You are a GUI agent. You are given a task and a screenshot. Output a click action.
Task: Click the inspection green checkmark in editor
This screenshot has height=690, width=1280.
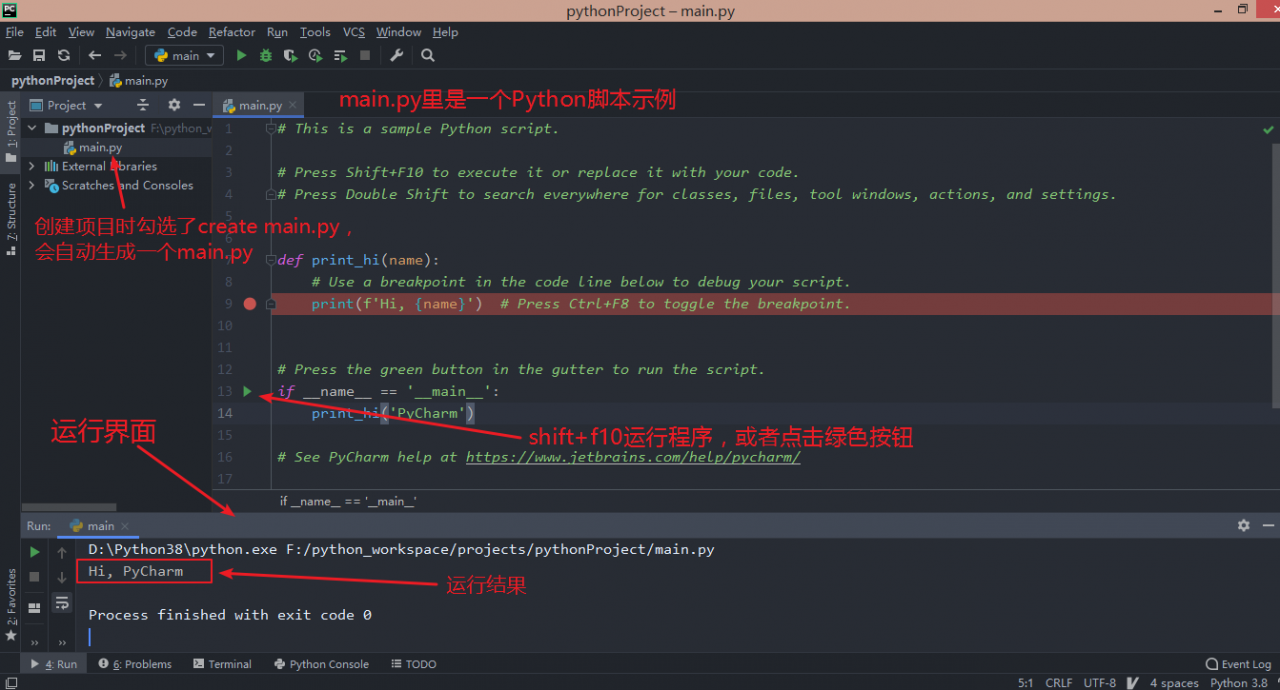[x=1269, y=129]
